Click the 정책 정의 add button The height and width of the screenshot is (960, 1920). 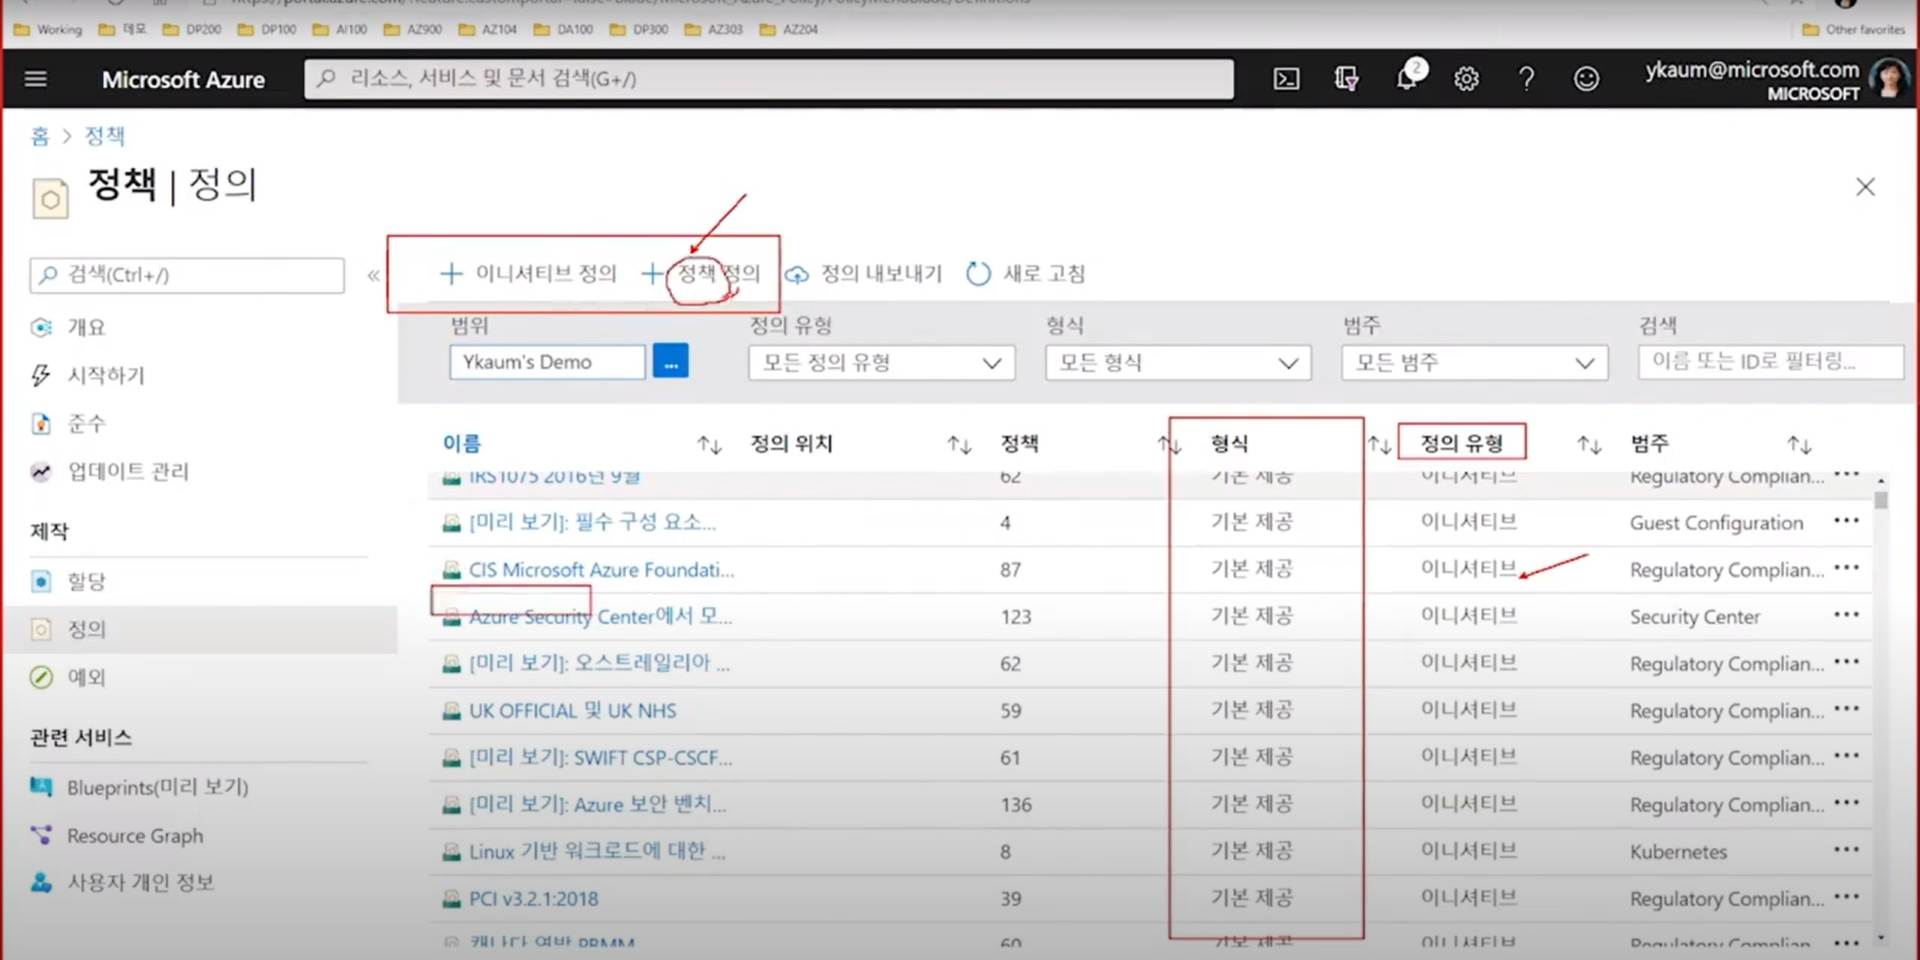coord(702,273)
